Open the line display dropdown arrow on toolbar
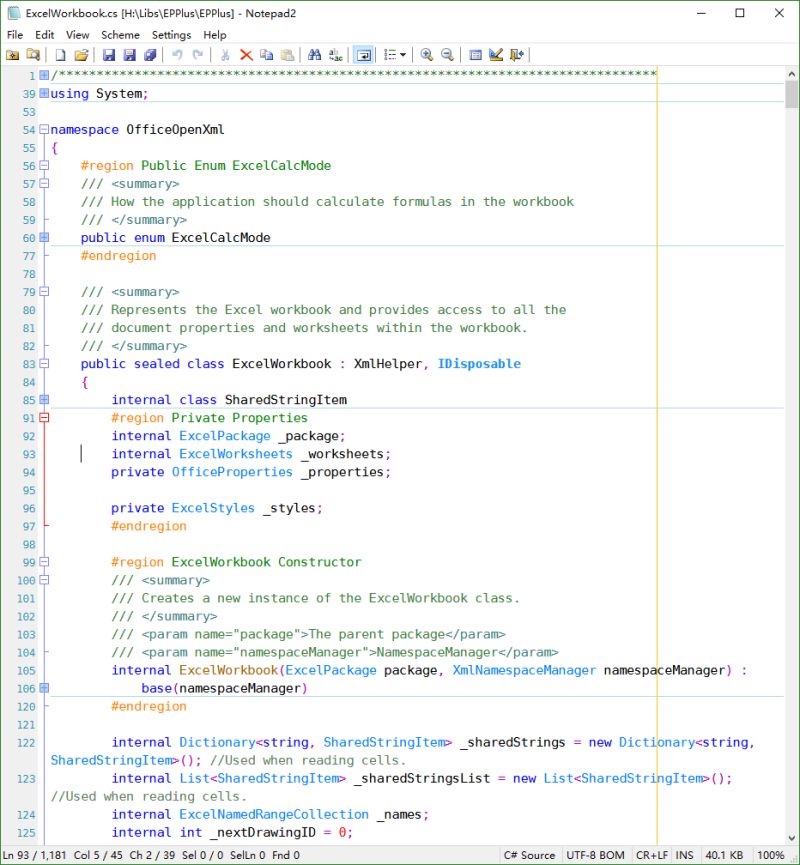Viewport: 800px width, 865px height. click(x=404, y=55)
